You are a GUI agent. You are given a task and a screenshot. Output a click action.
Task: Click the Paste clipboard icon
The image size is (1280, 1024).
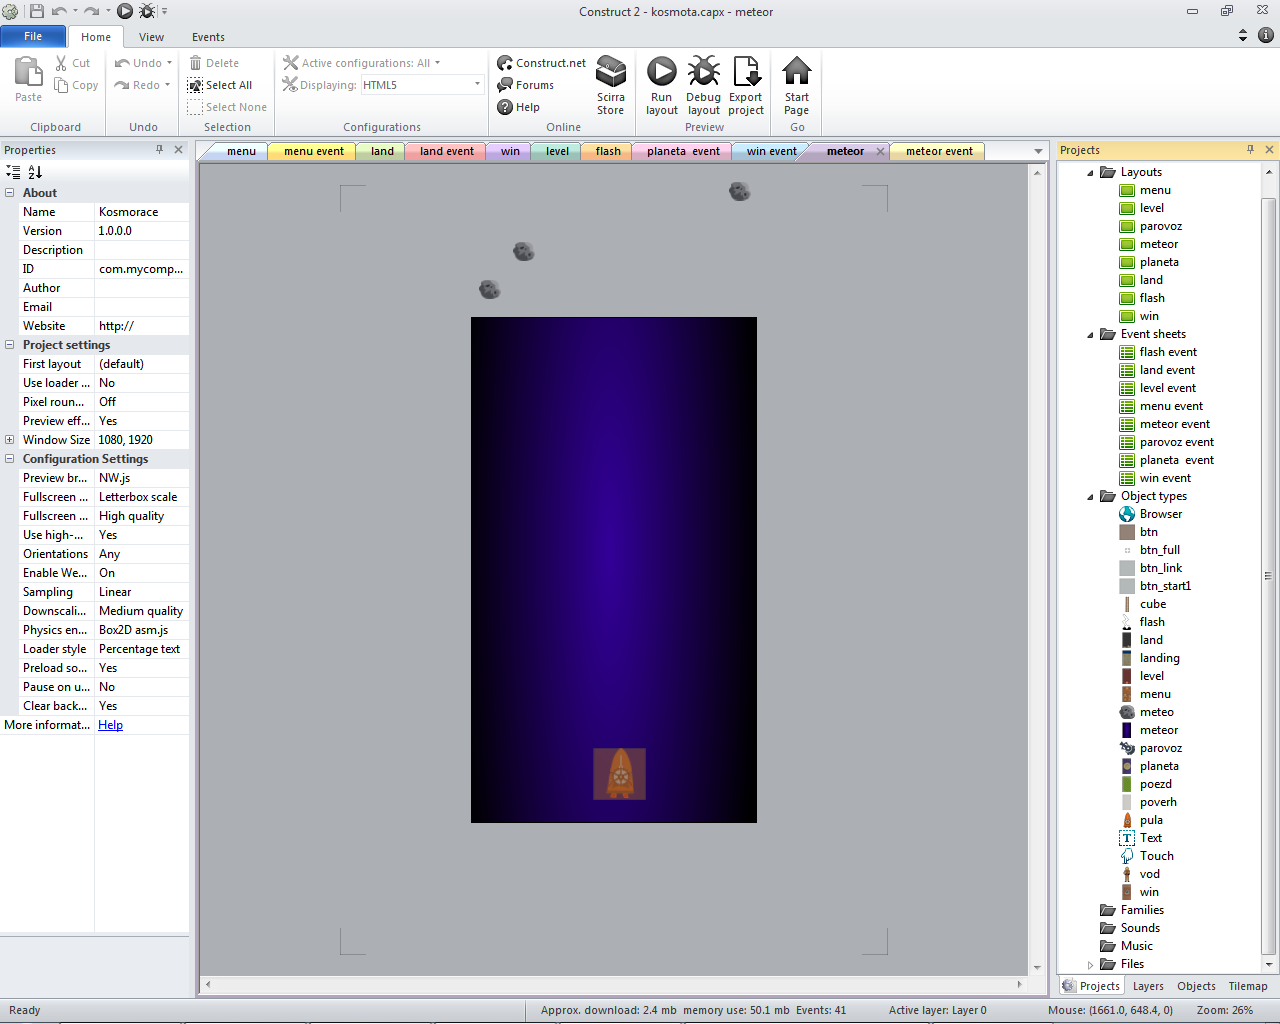[x=28, y=73]
